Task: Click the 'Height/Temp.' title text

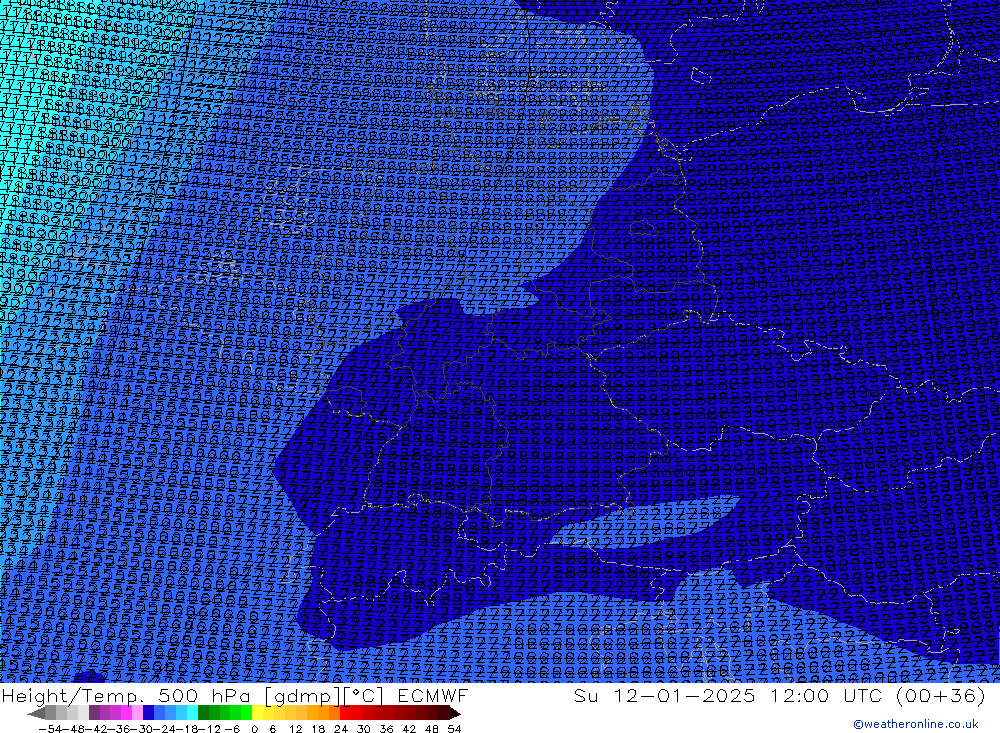Action: (x=75, y=695)
